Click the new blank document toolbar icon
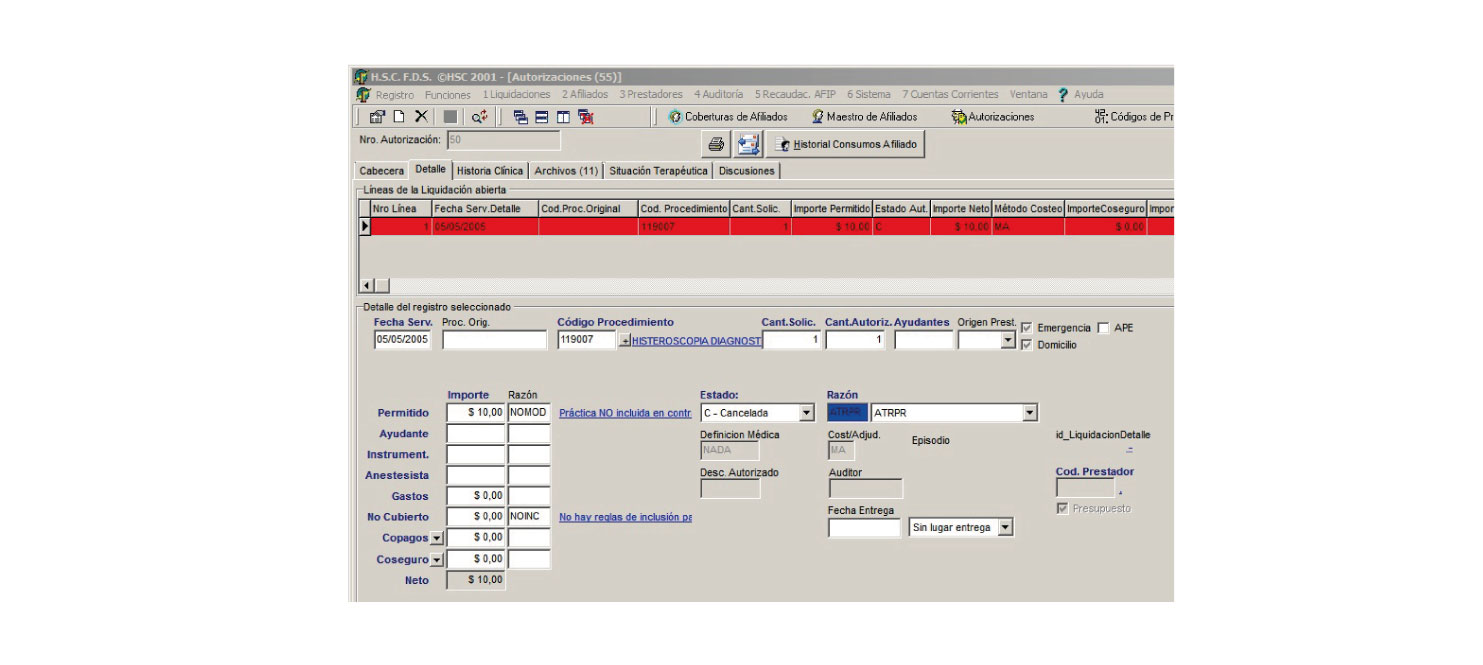 (x=399, y=117)
